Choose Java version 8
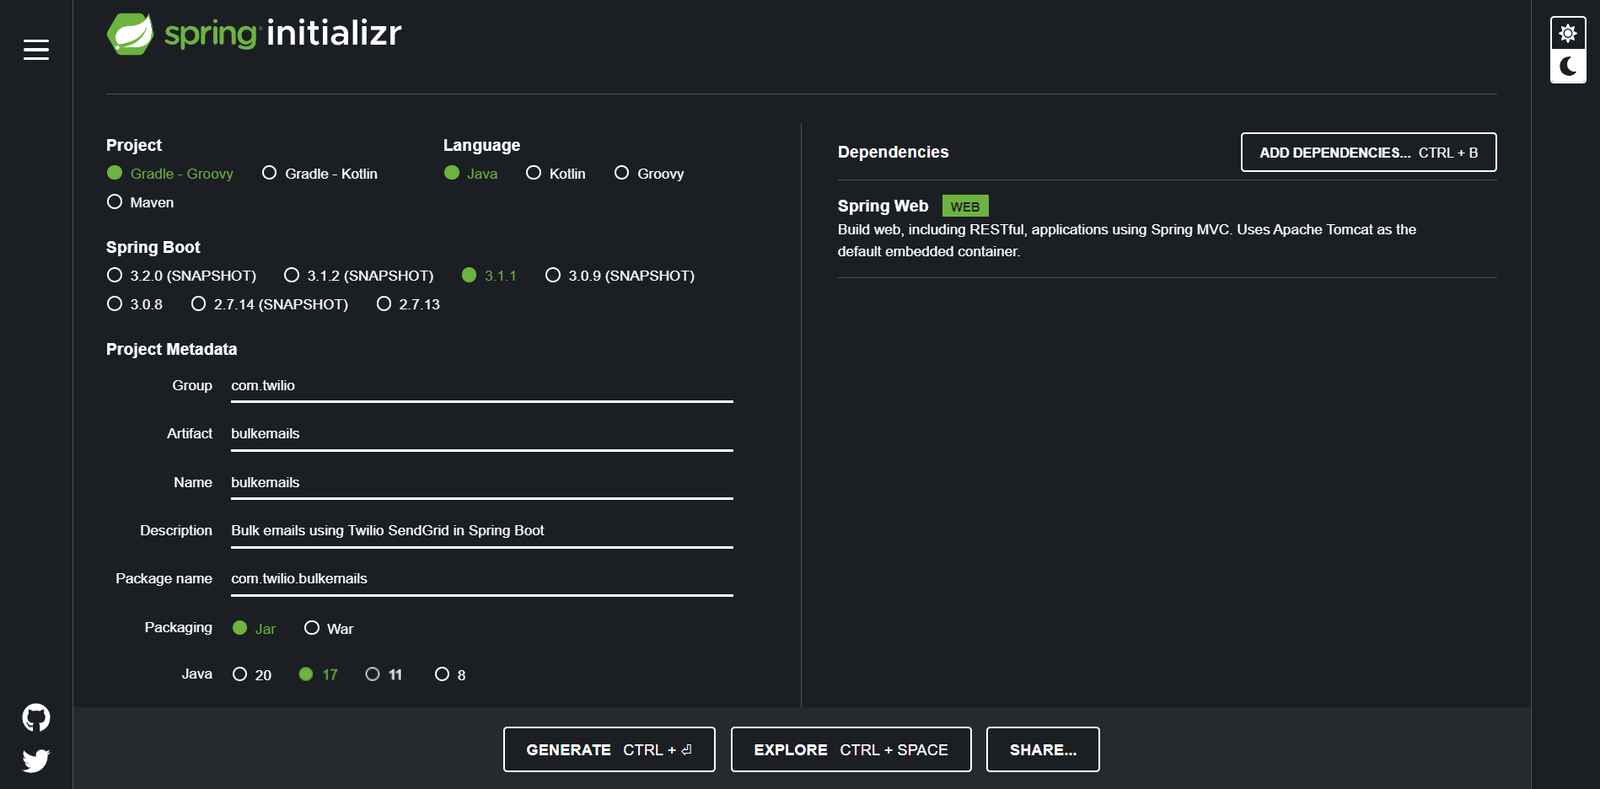The image size is (1600, 789). pyautogui.click(x=451, y=675)
